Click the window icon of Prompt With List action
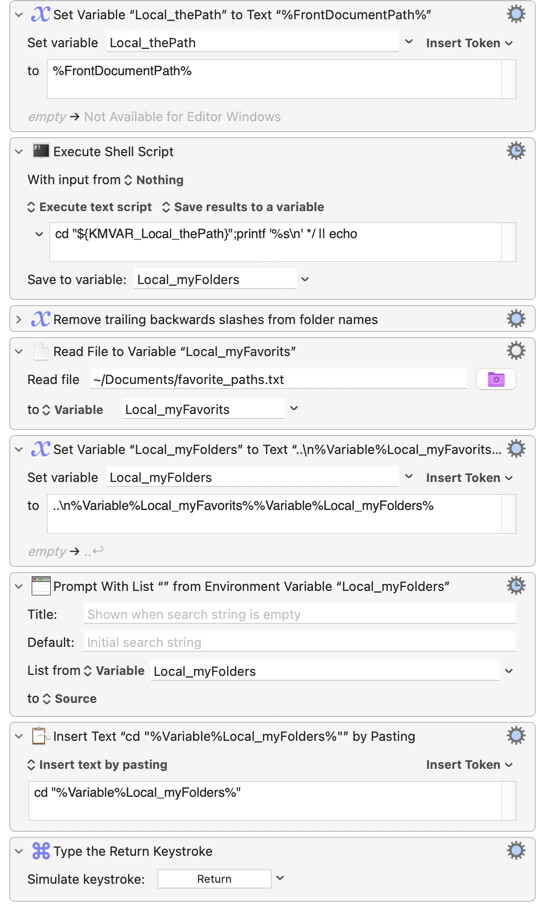543x906 pixels. [40, 586]
